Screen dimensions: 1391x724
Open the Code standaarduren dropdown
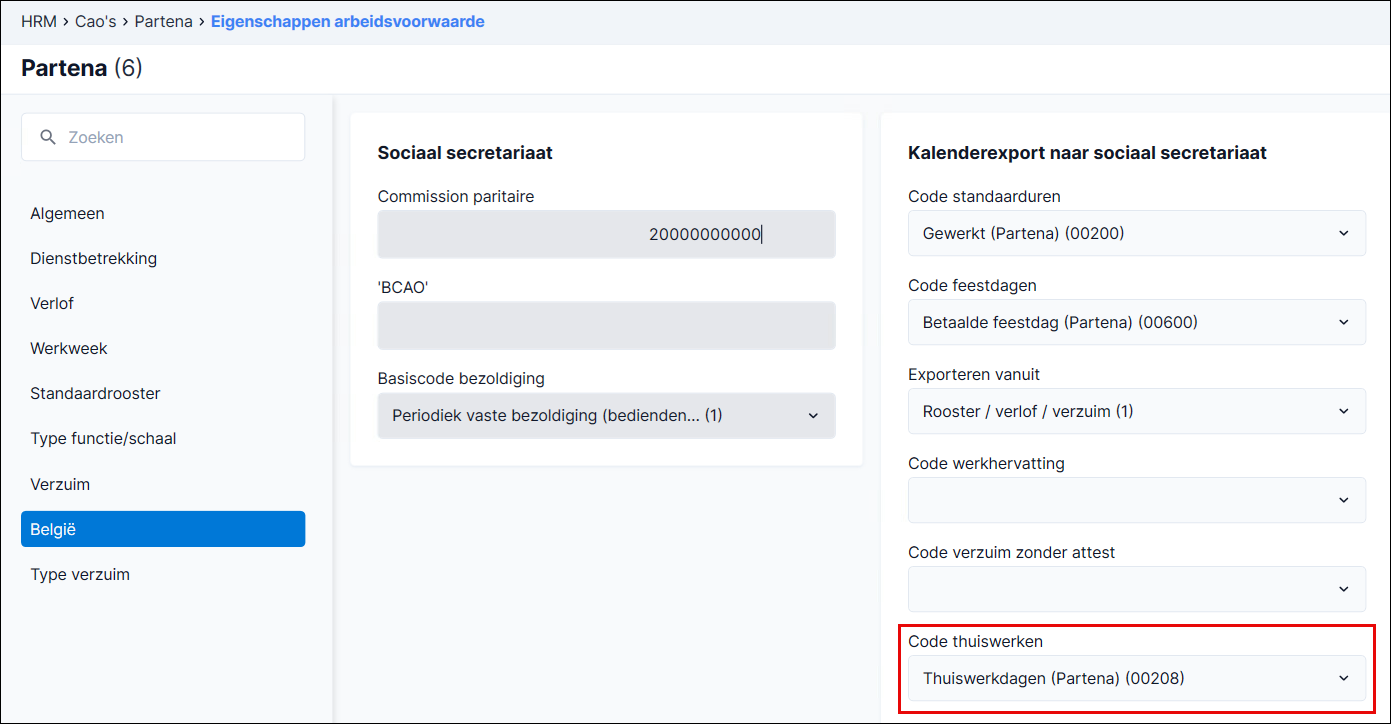tap(1136, 233)
